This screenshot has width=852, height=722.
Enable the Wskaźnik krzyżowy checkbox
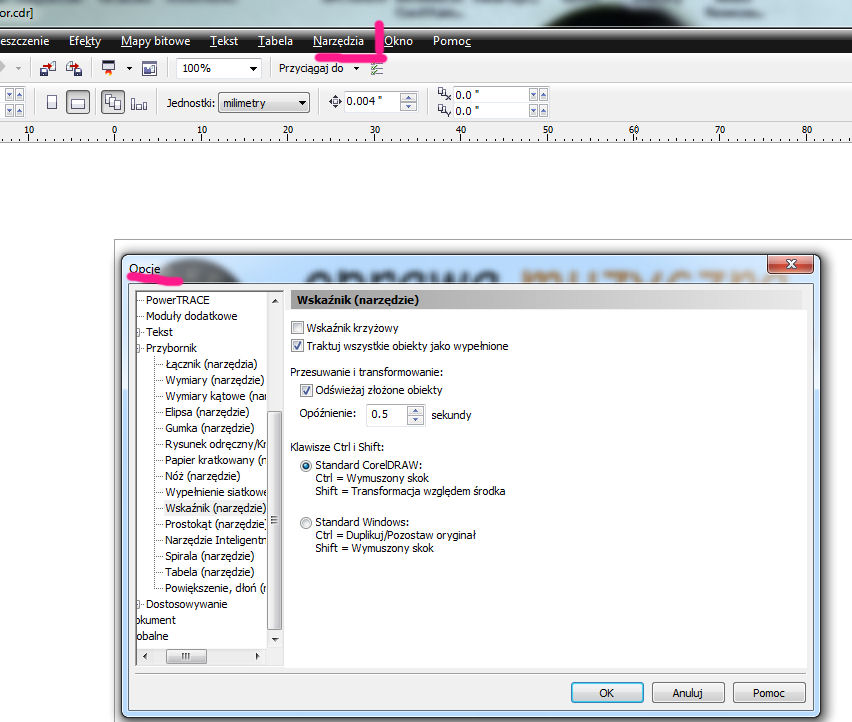click(x=297, y=328)
